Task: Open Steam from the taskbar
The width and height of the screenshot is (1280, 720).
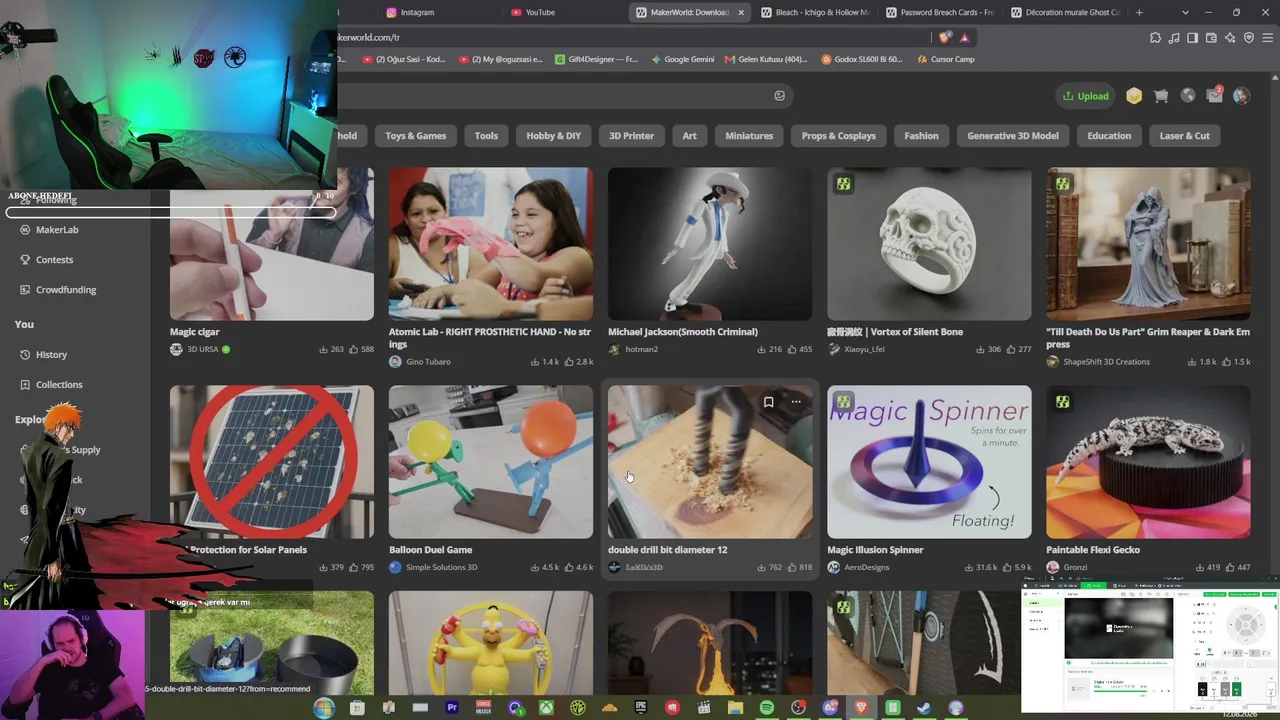Action: (x=924, y=708)
